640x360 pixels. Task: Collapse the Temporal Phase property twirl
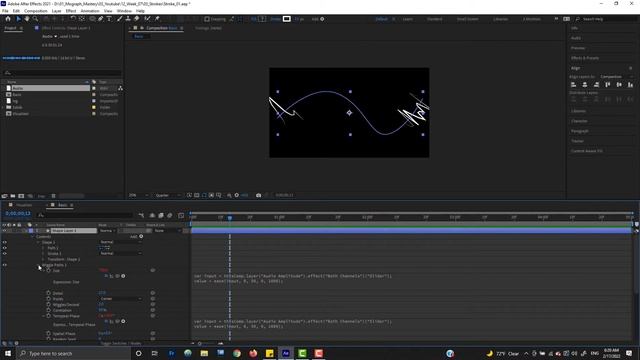pos(44,316)
